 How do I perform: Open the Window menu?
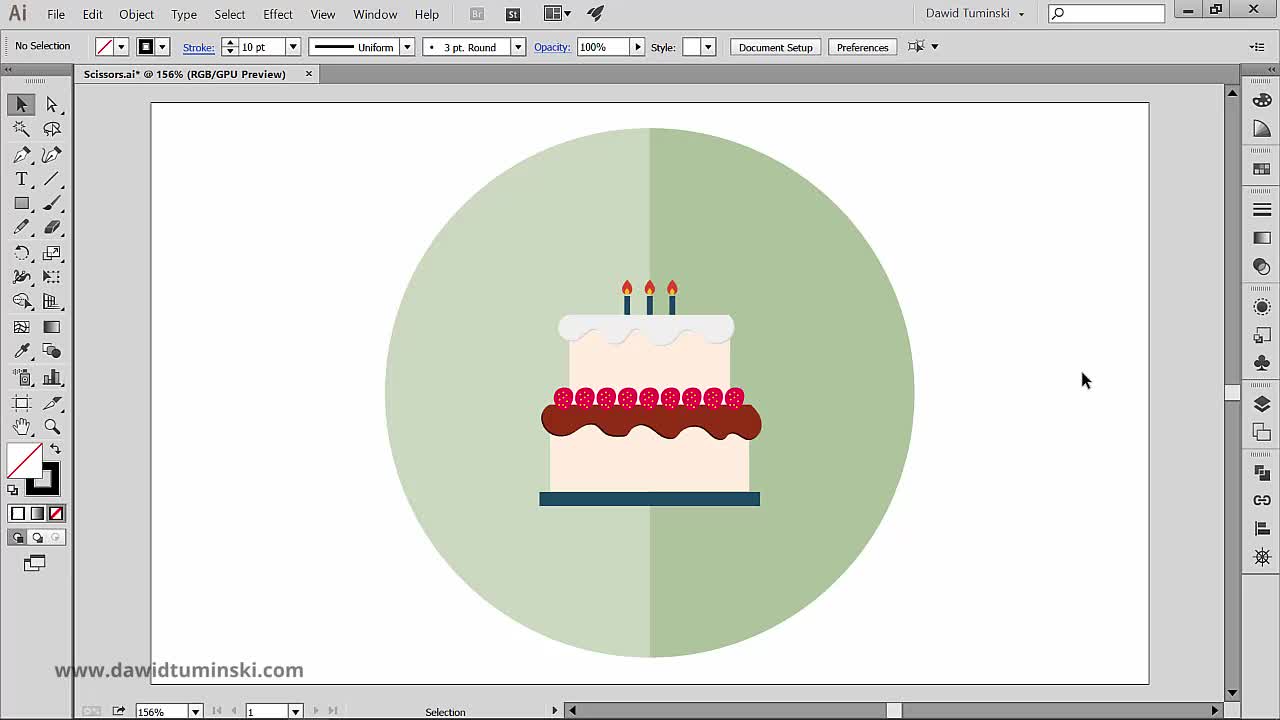[375, 14]
